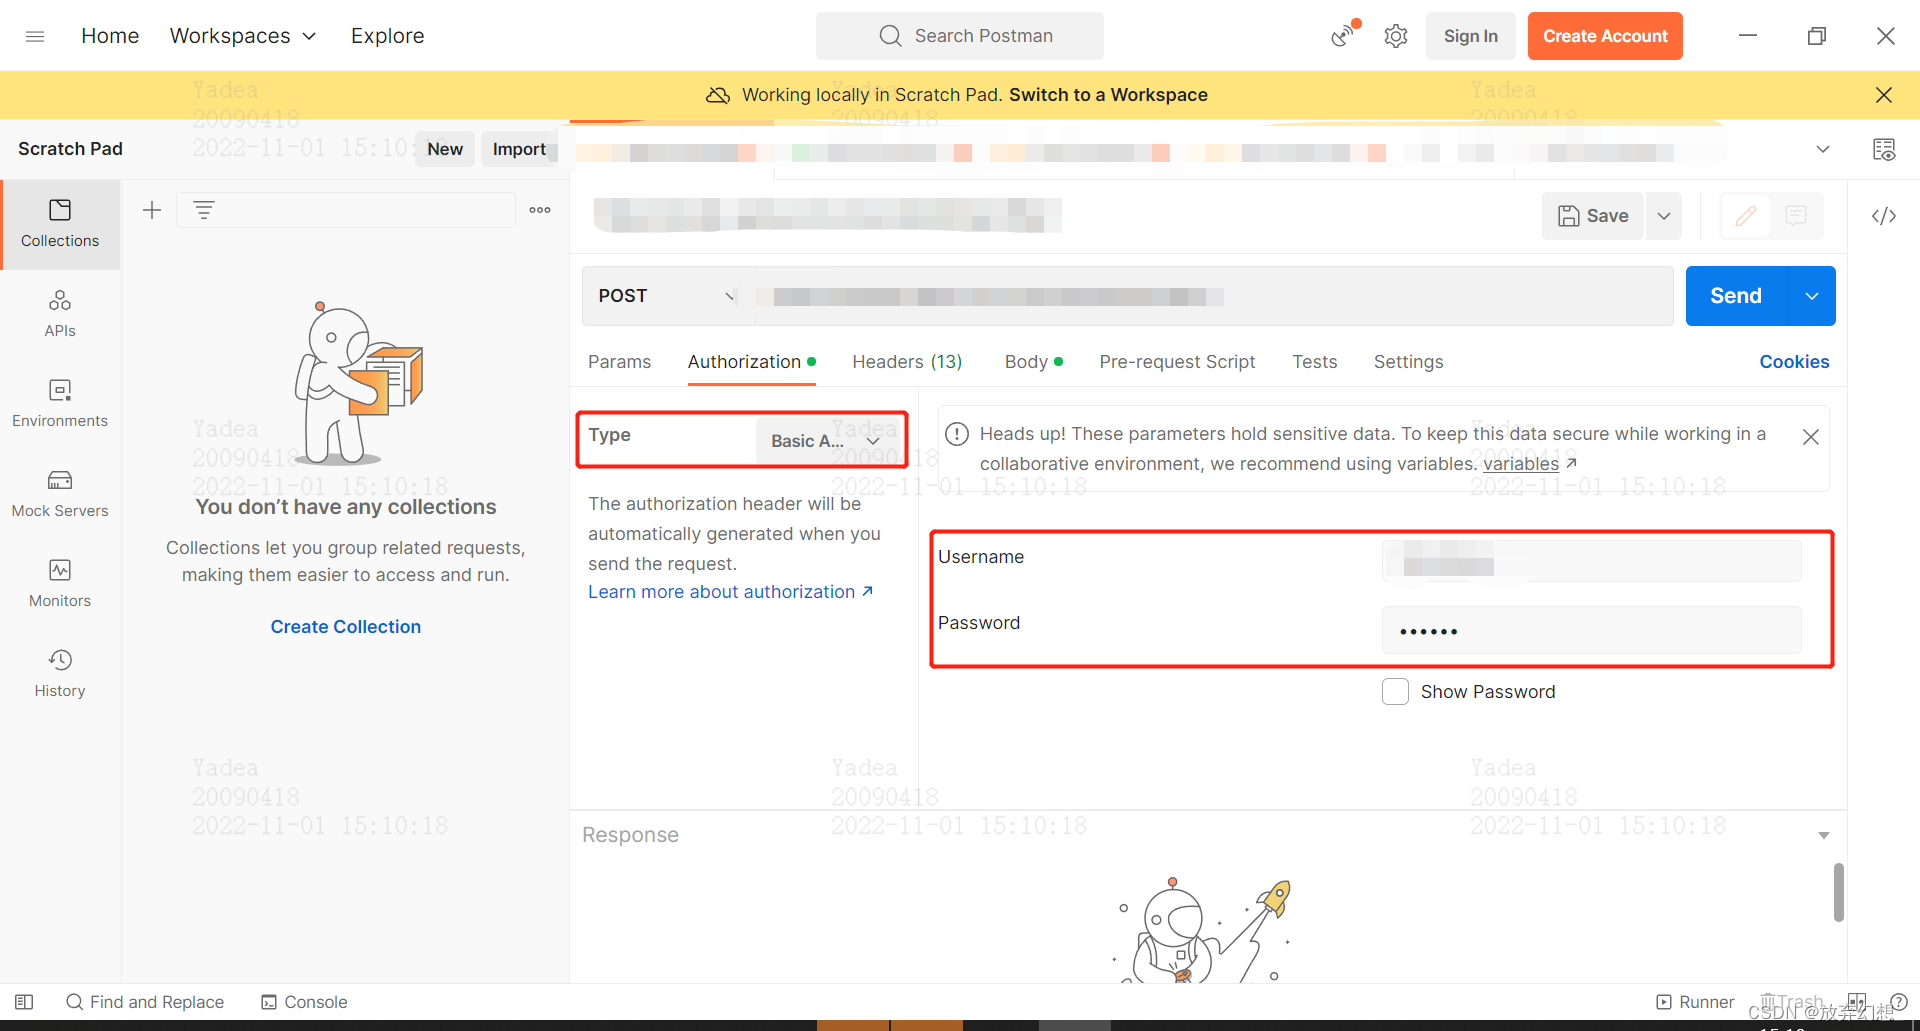The width and height of the screenshot is (1920, 1031).
Task: Click the satellite sync status icon
Action: pyautogui.click(x=1344, y=35)
